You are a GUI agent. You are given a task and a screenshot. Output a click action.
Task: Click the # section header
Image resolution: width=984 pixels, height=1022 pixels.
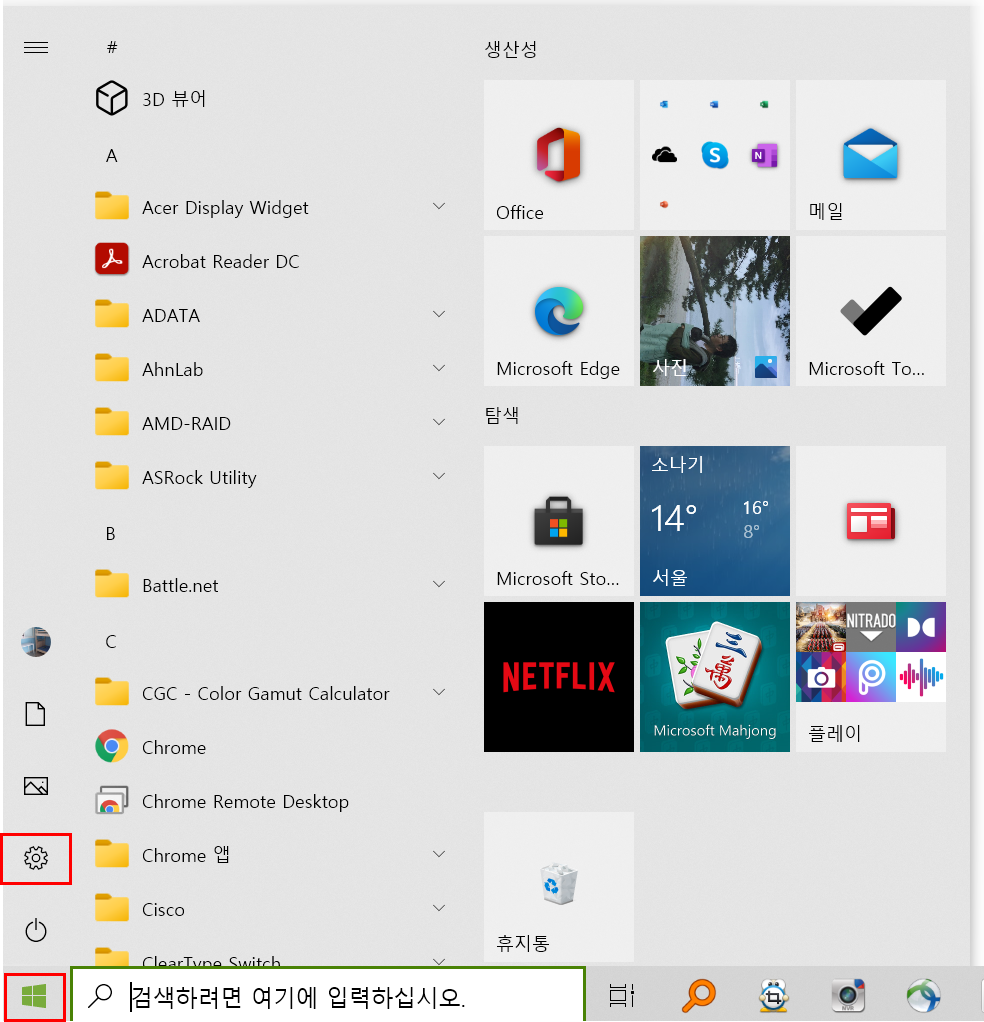click(112, 47)
